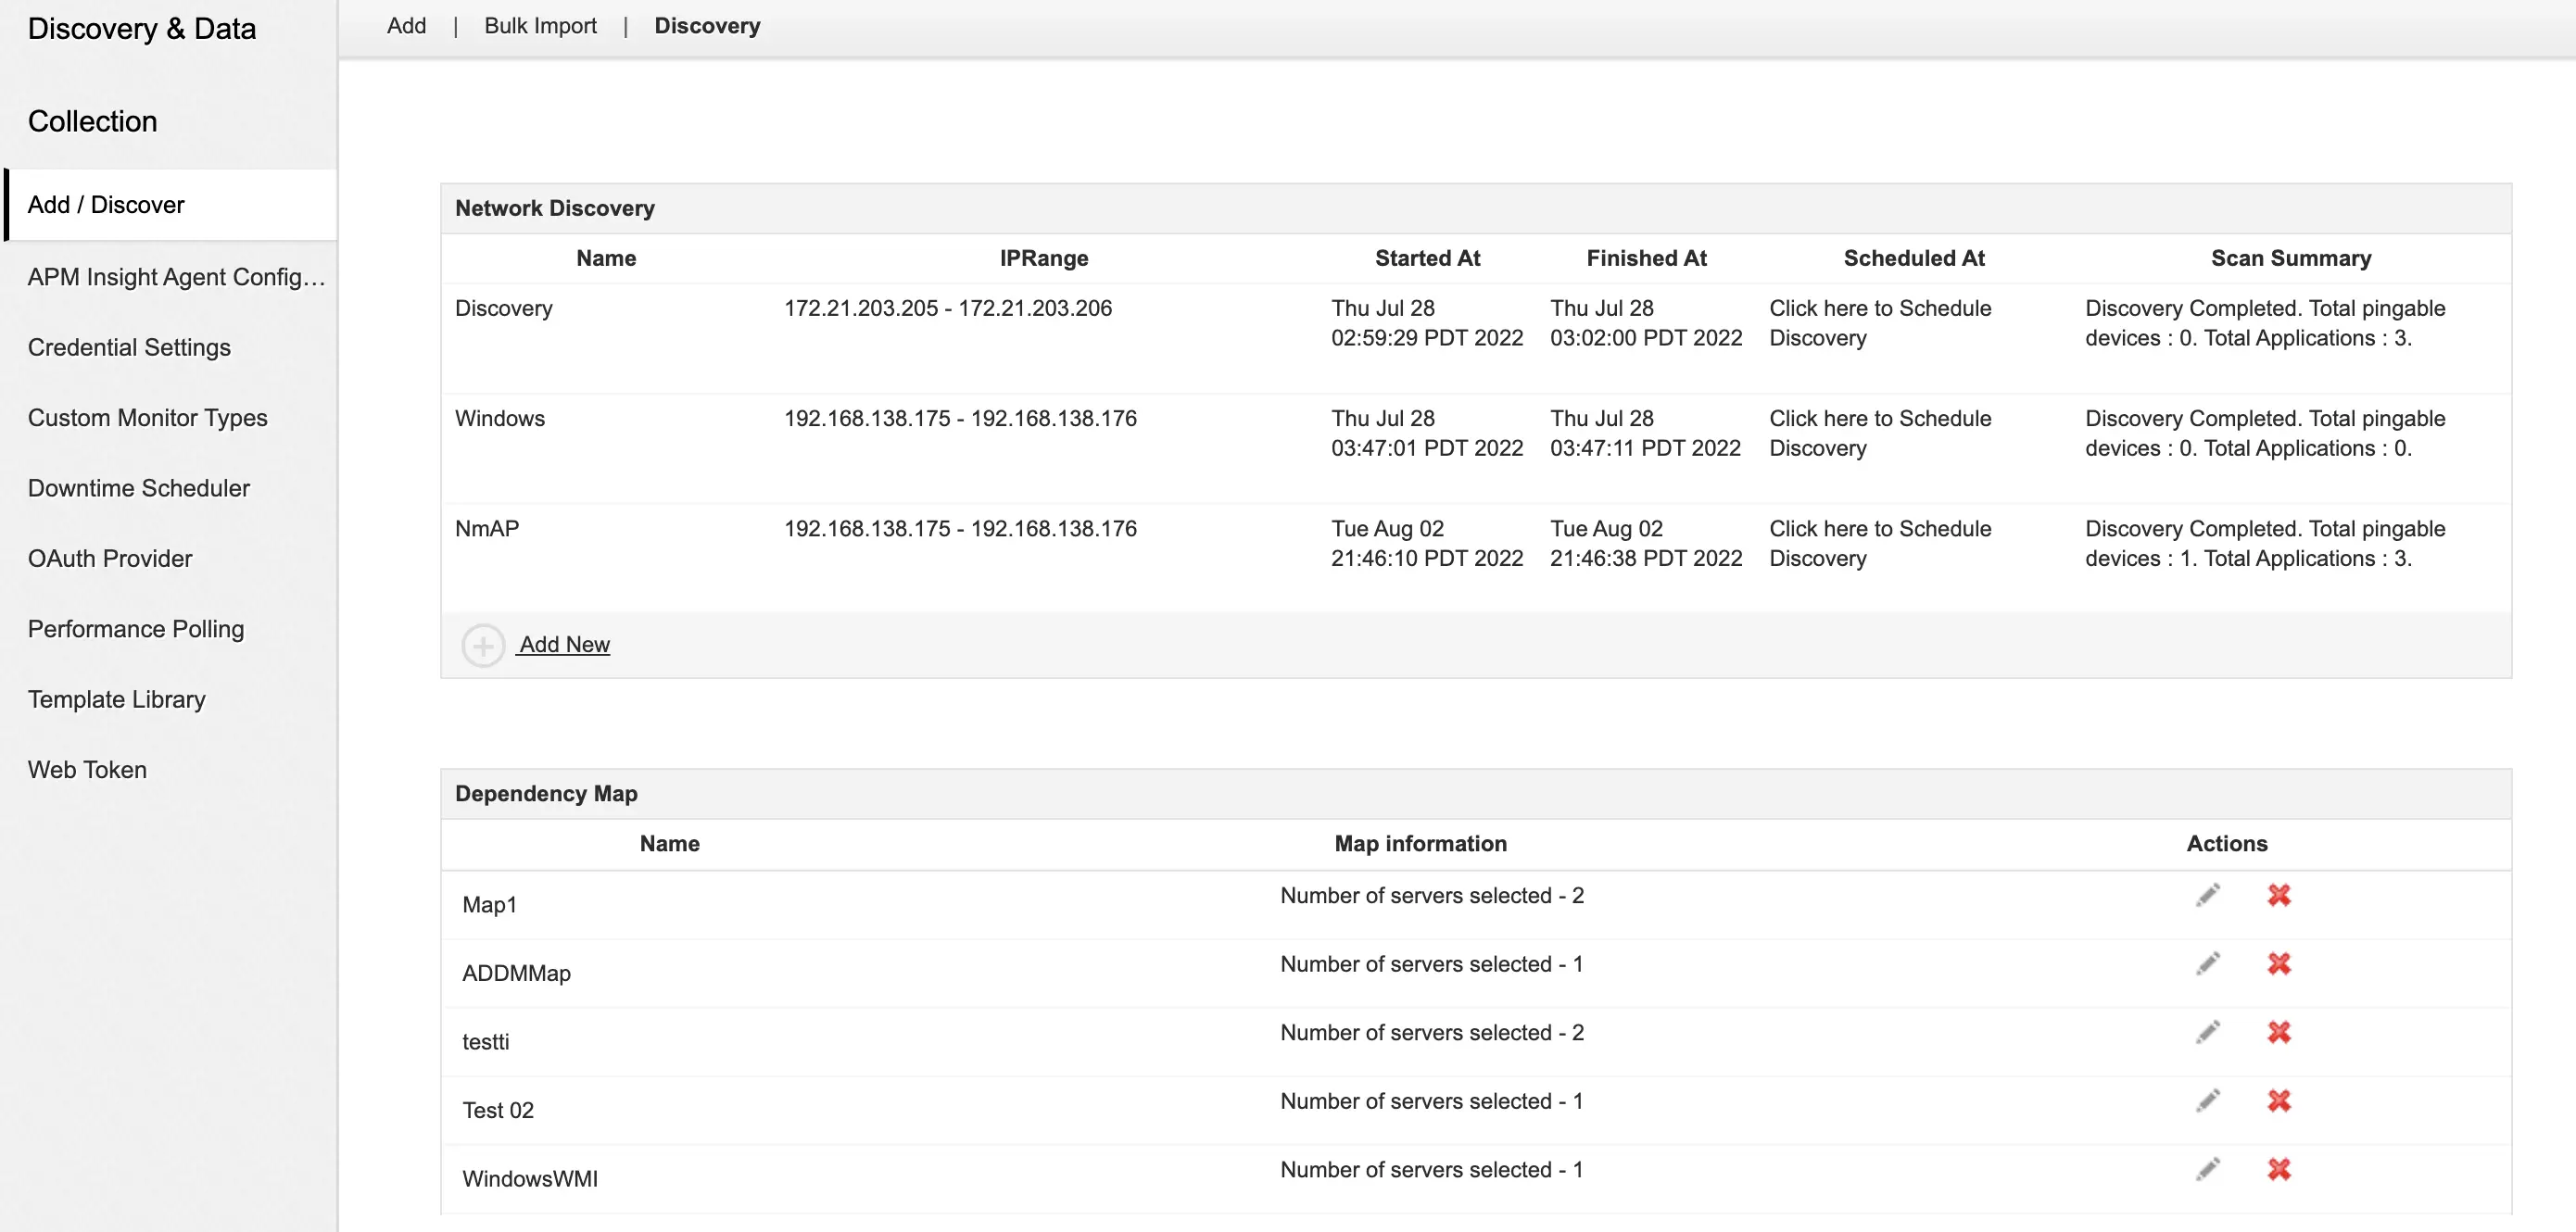Click the edit pencil icon for Map1

(2208, 895)
